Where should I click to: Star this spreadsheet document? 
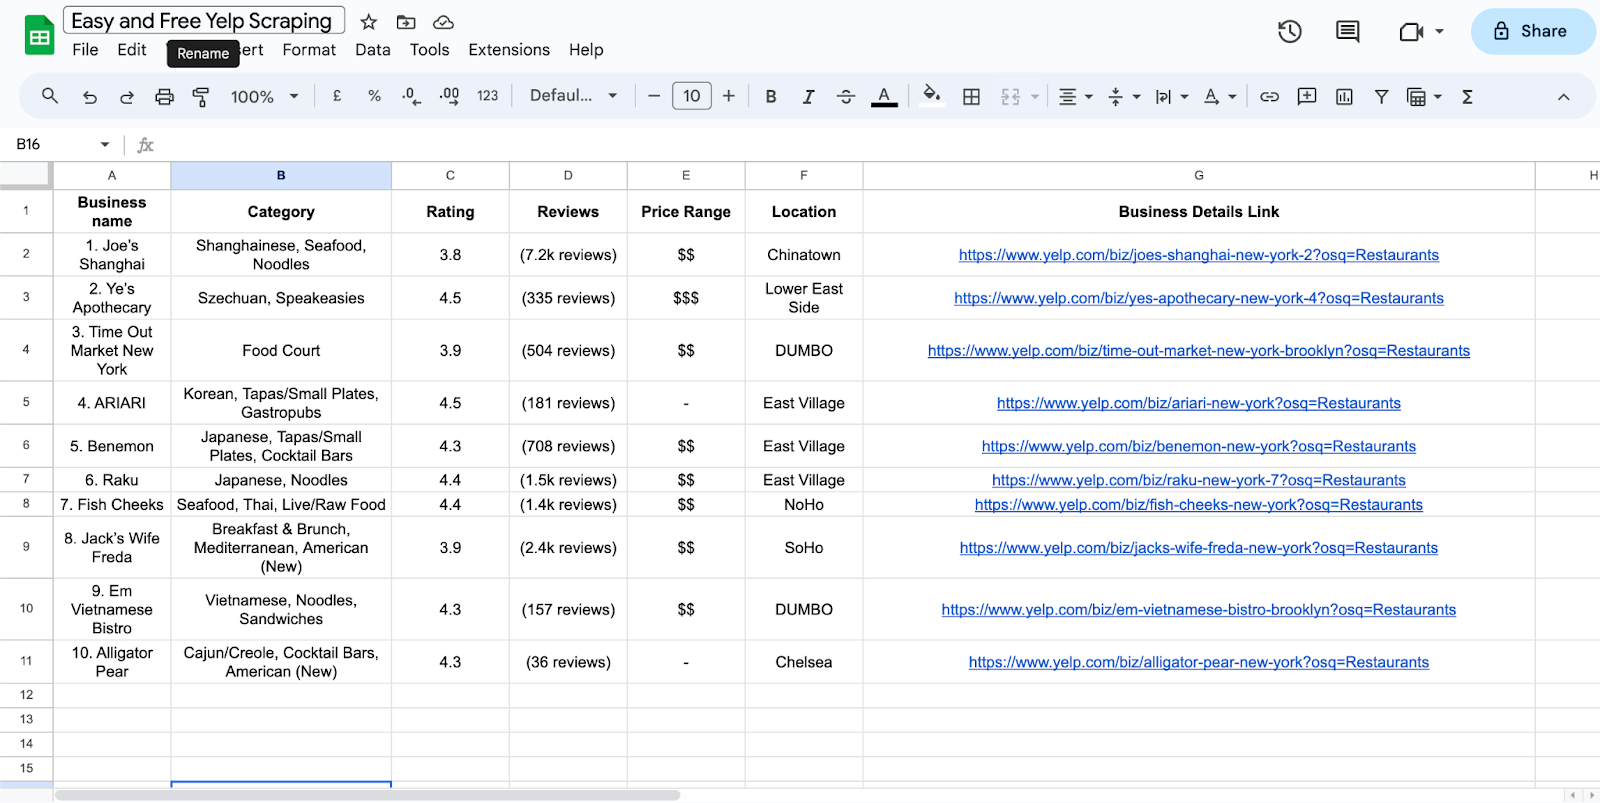[x=369, y=22]
